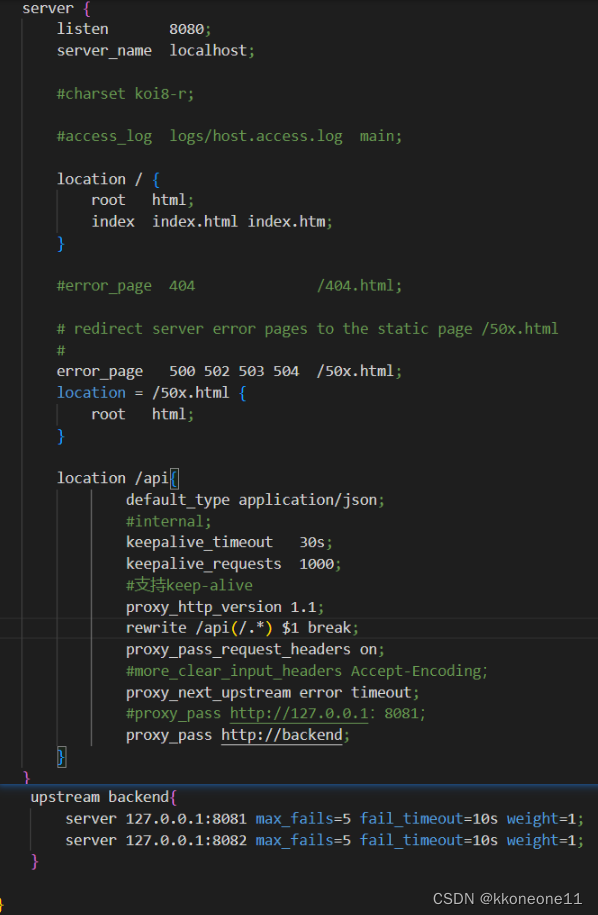This screenshot has width=598, height=915.
Task: Click the '#internal;' comment
Action: click(169, 521)
